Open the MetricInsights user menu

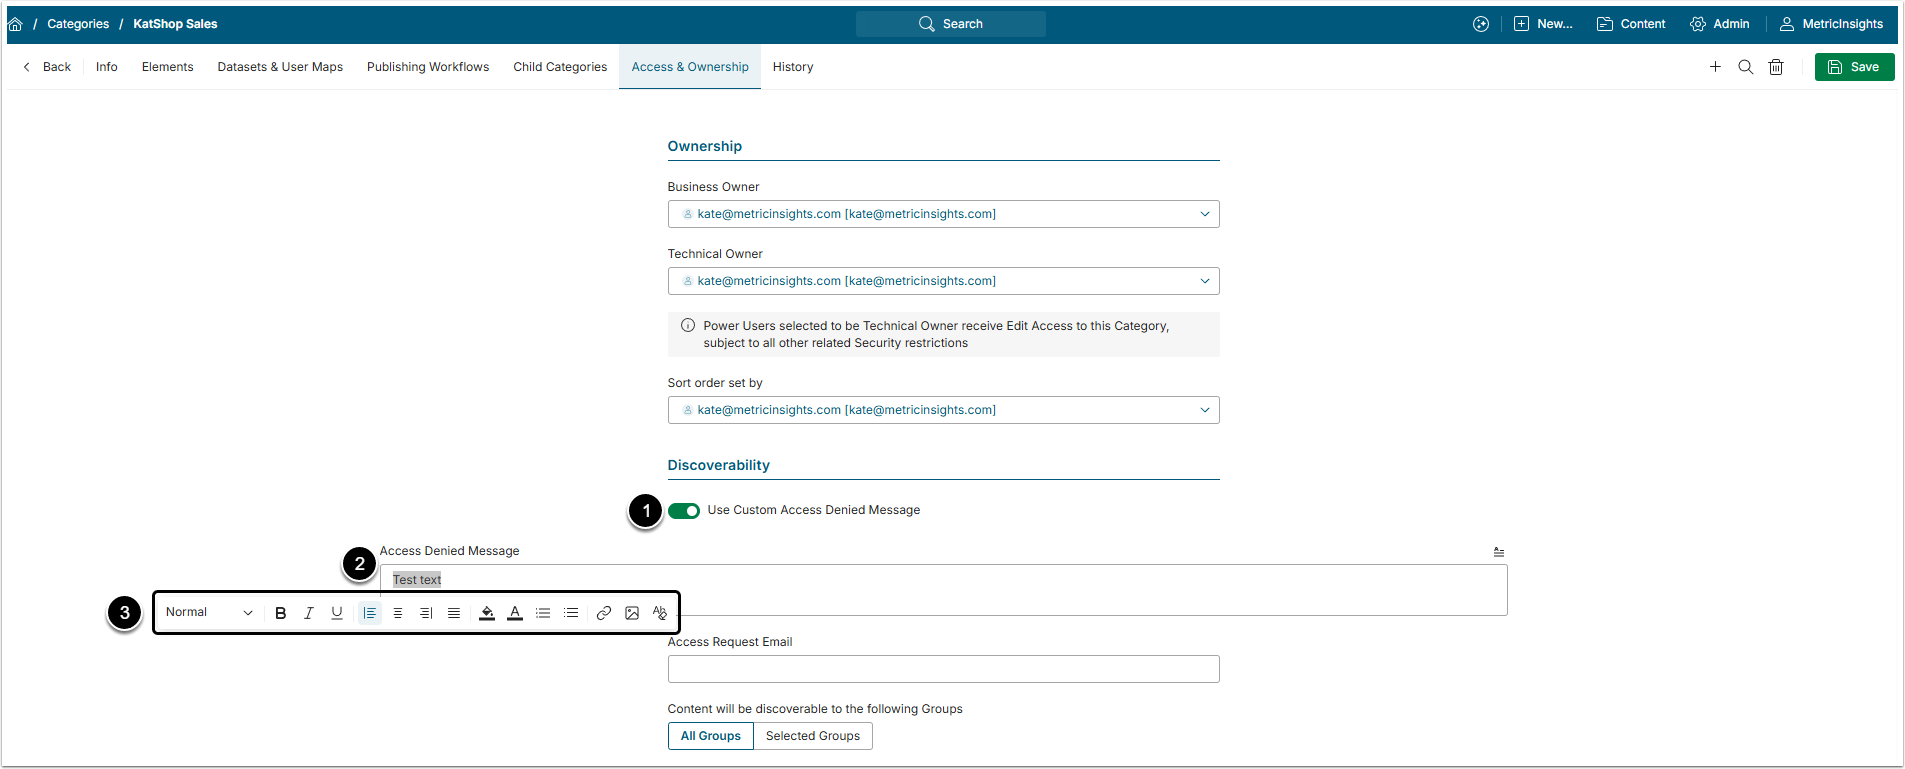coord(1831,24)
